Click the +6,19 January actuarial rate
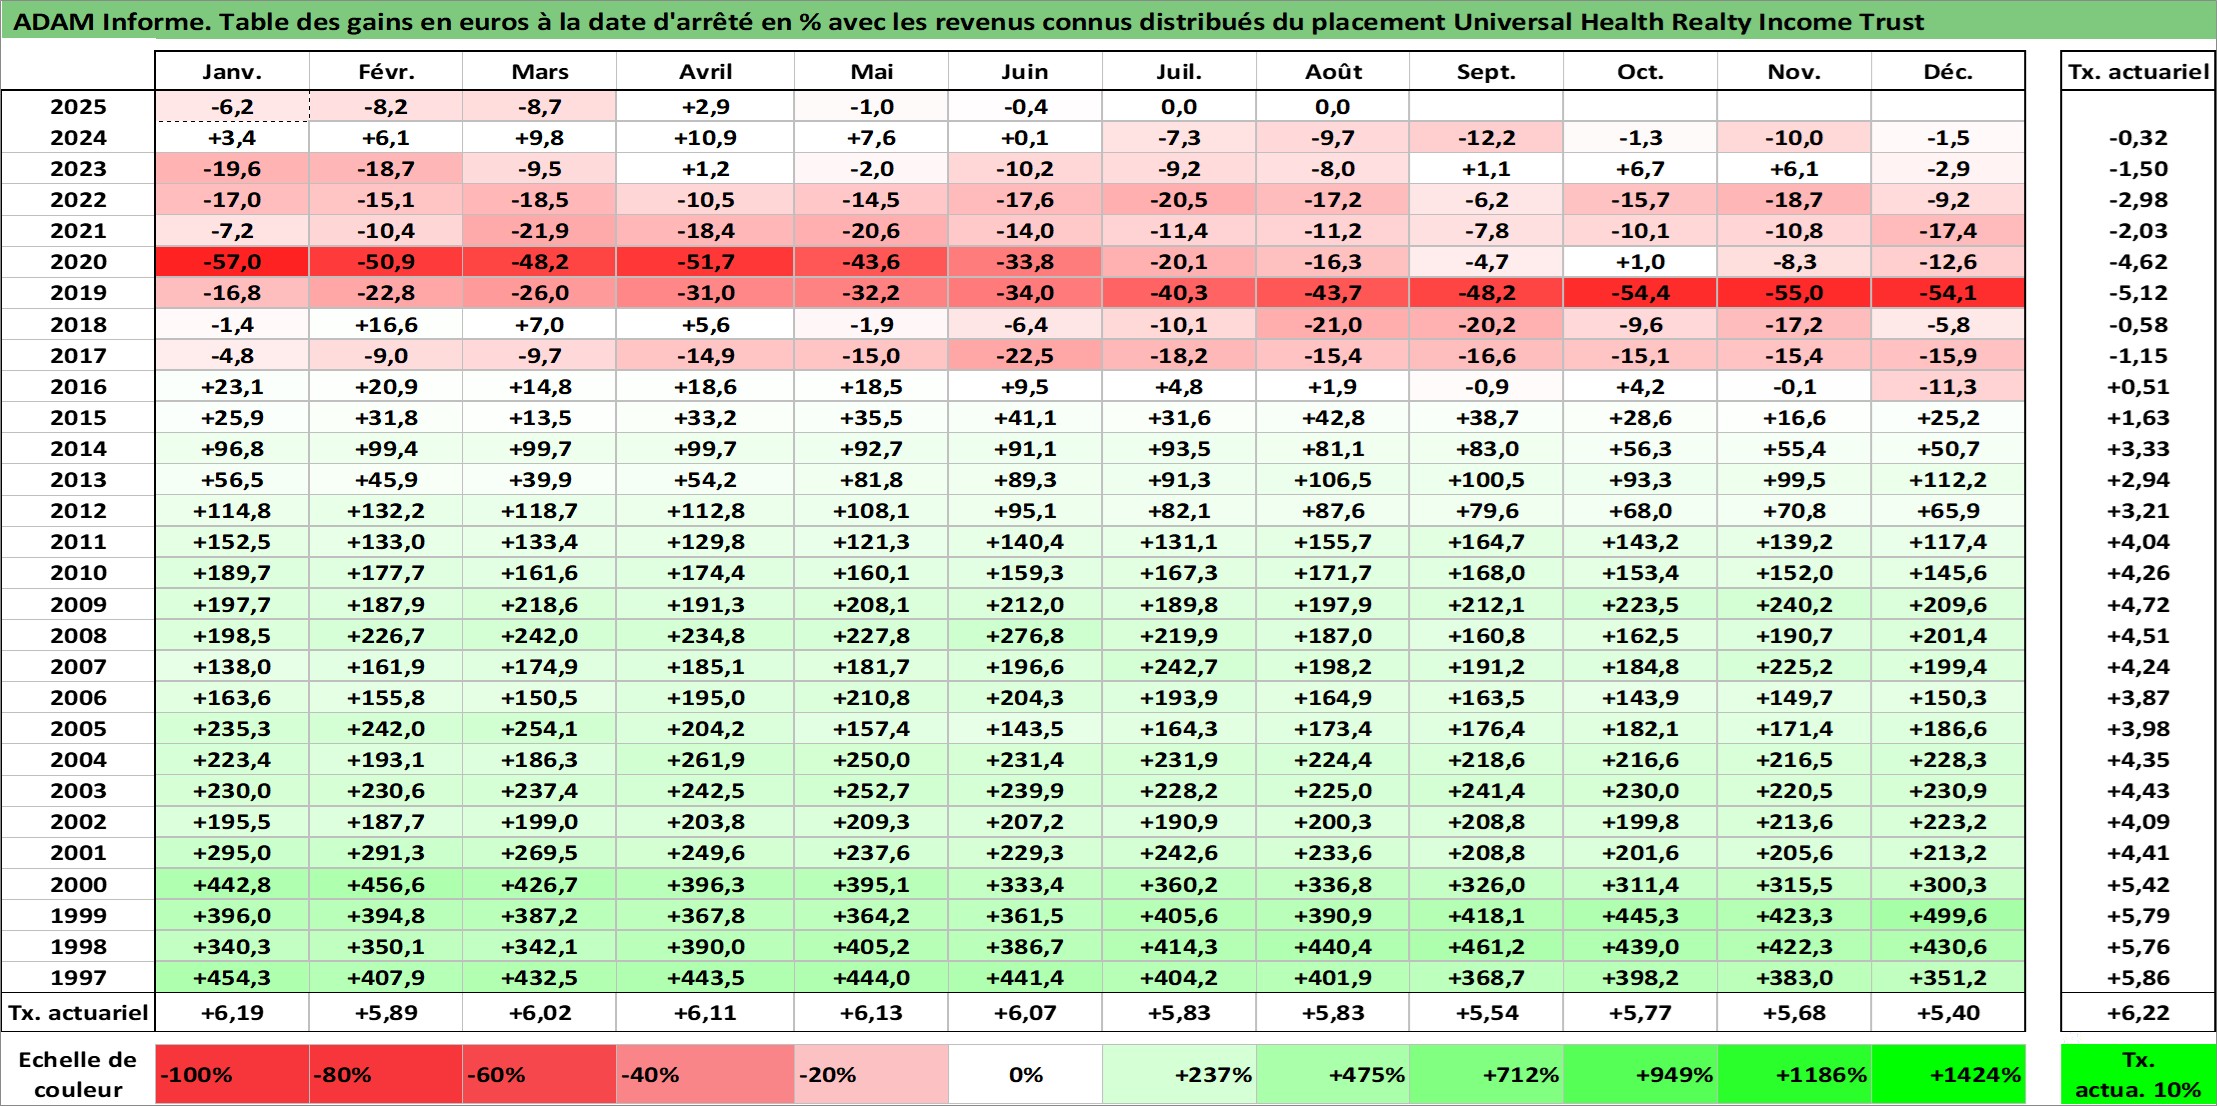The width and height of the screenshot is (2217, 1106). pyautogui.click(x=232, y=1012)
